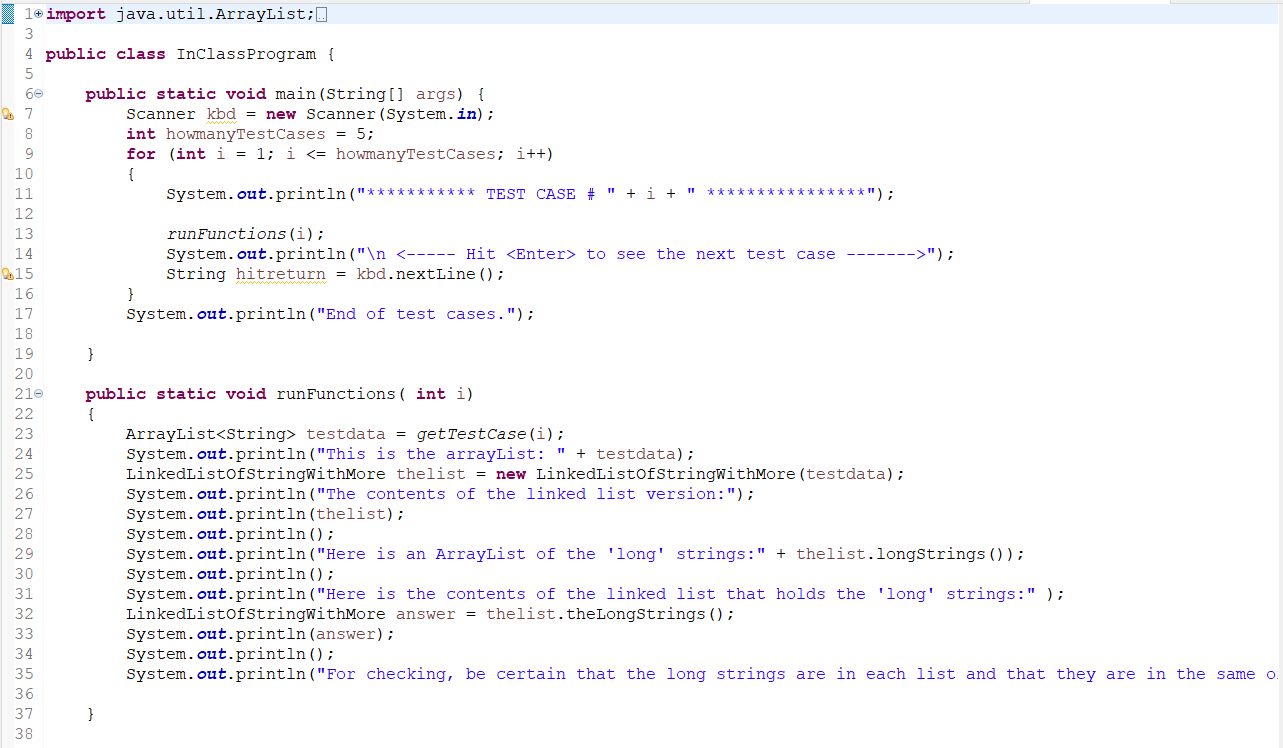Expand the collapsed import statements fold
Viewport: 1283px width, 748px height.
(36, 13)
